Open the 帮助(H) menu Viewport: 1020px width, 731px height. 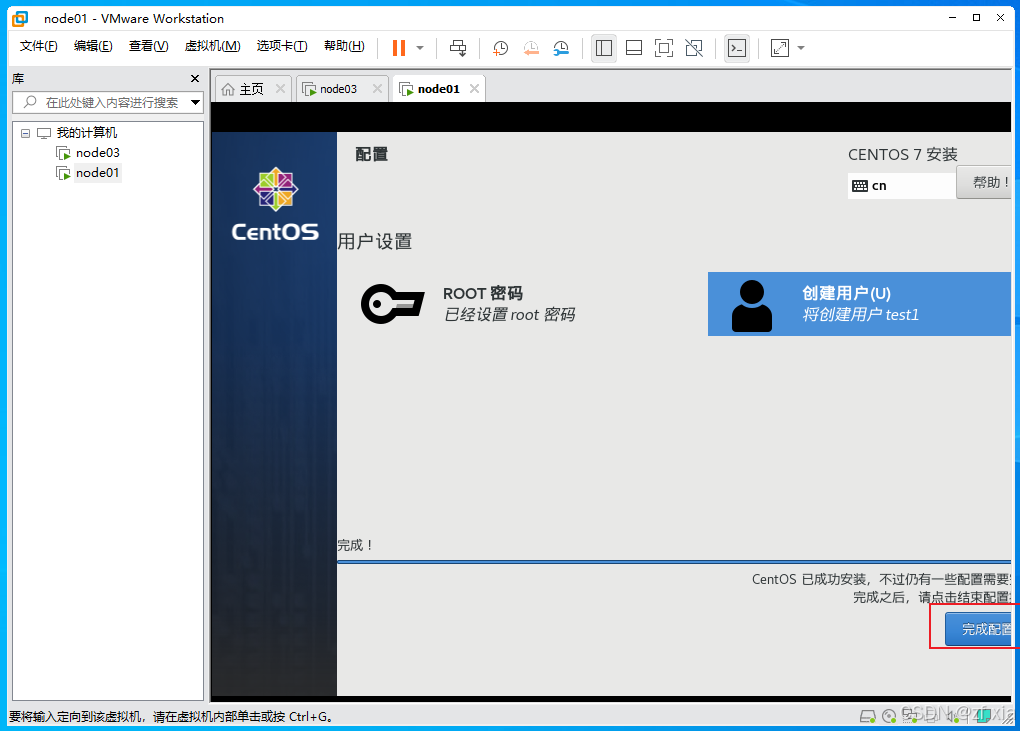point(344,46)
